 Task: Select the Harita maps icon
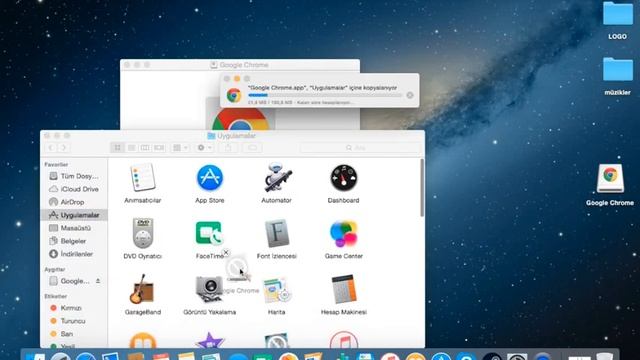coord(277,290)
